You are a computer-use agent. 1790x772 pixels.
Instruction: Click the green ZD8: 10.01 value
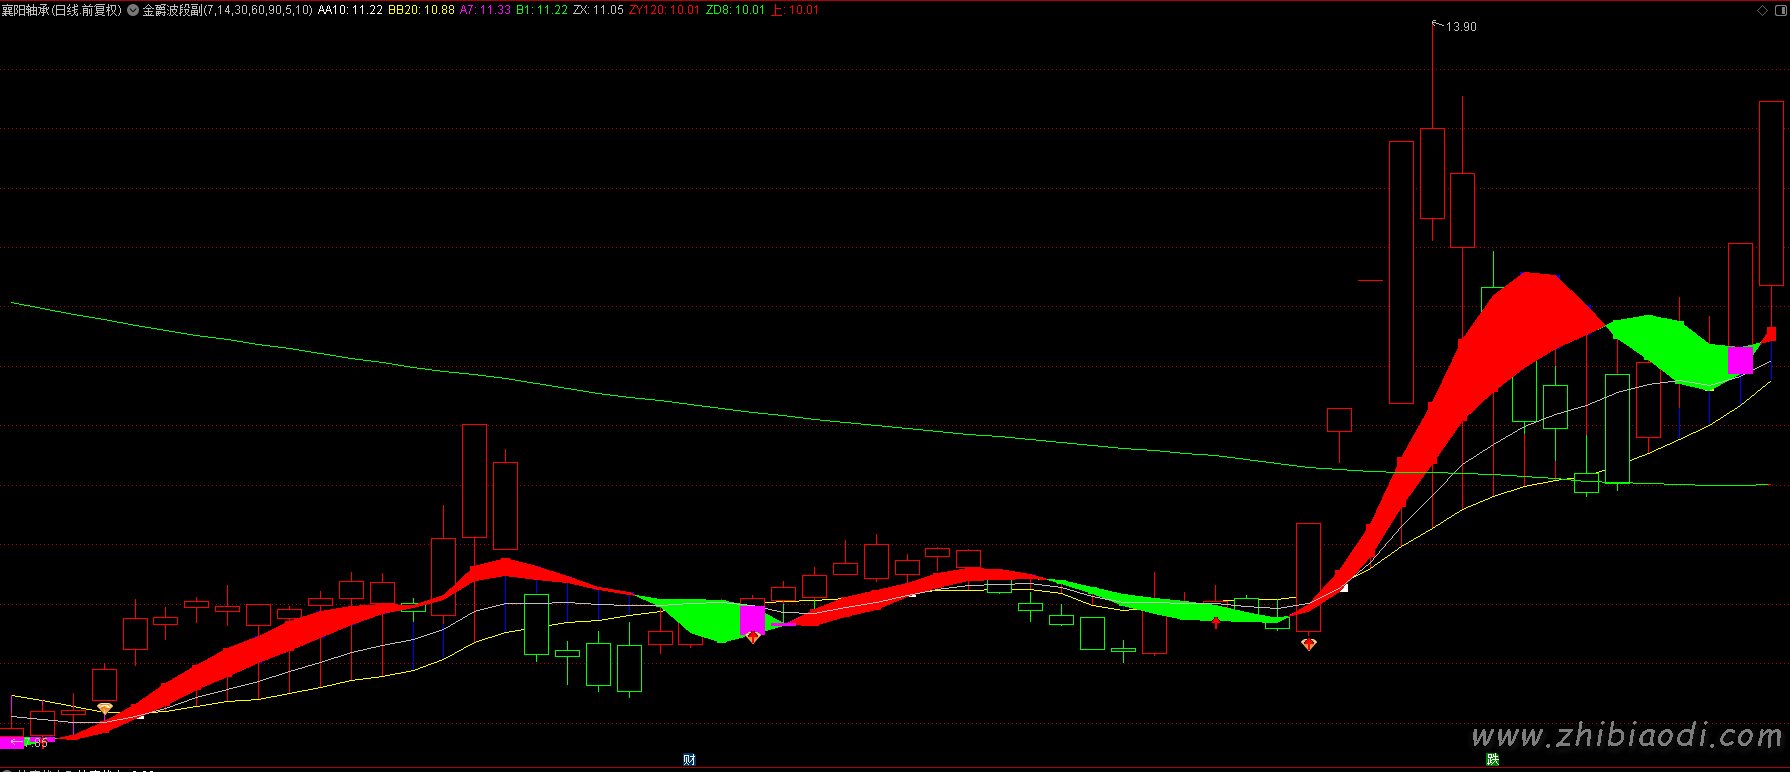(735, 10)
